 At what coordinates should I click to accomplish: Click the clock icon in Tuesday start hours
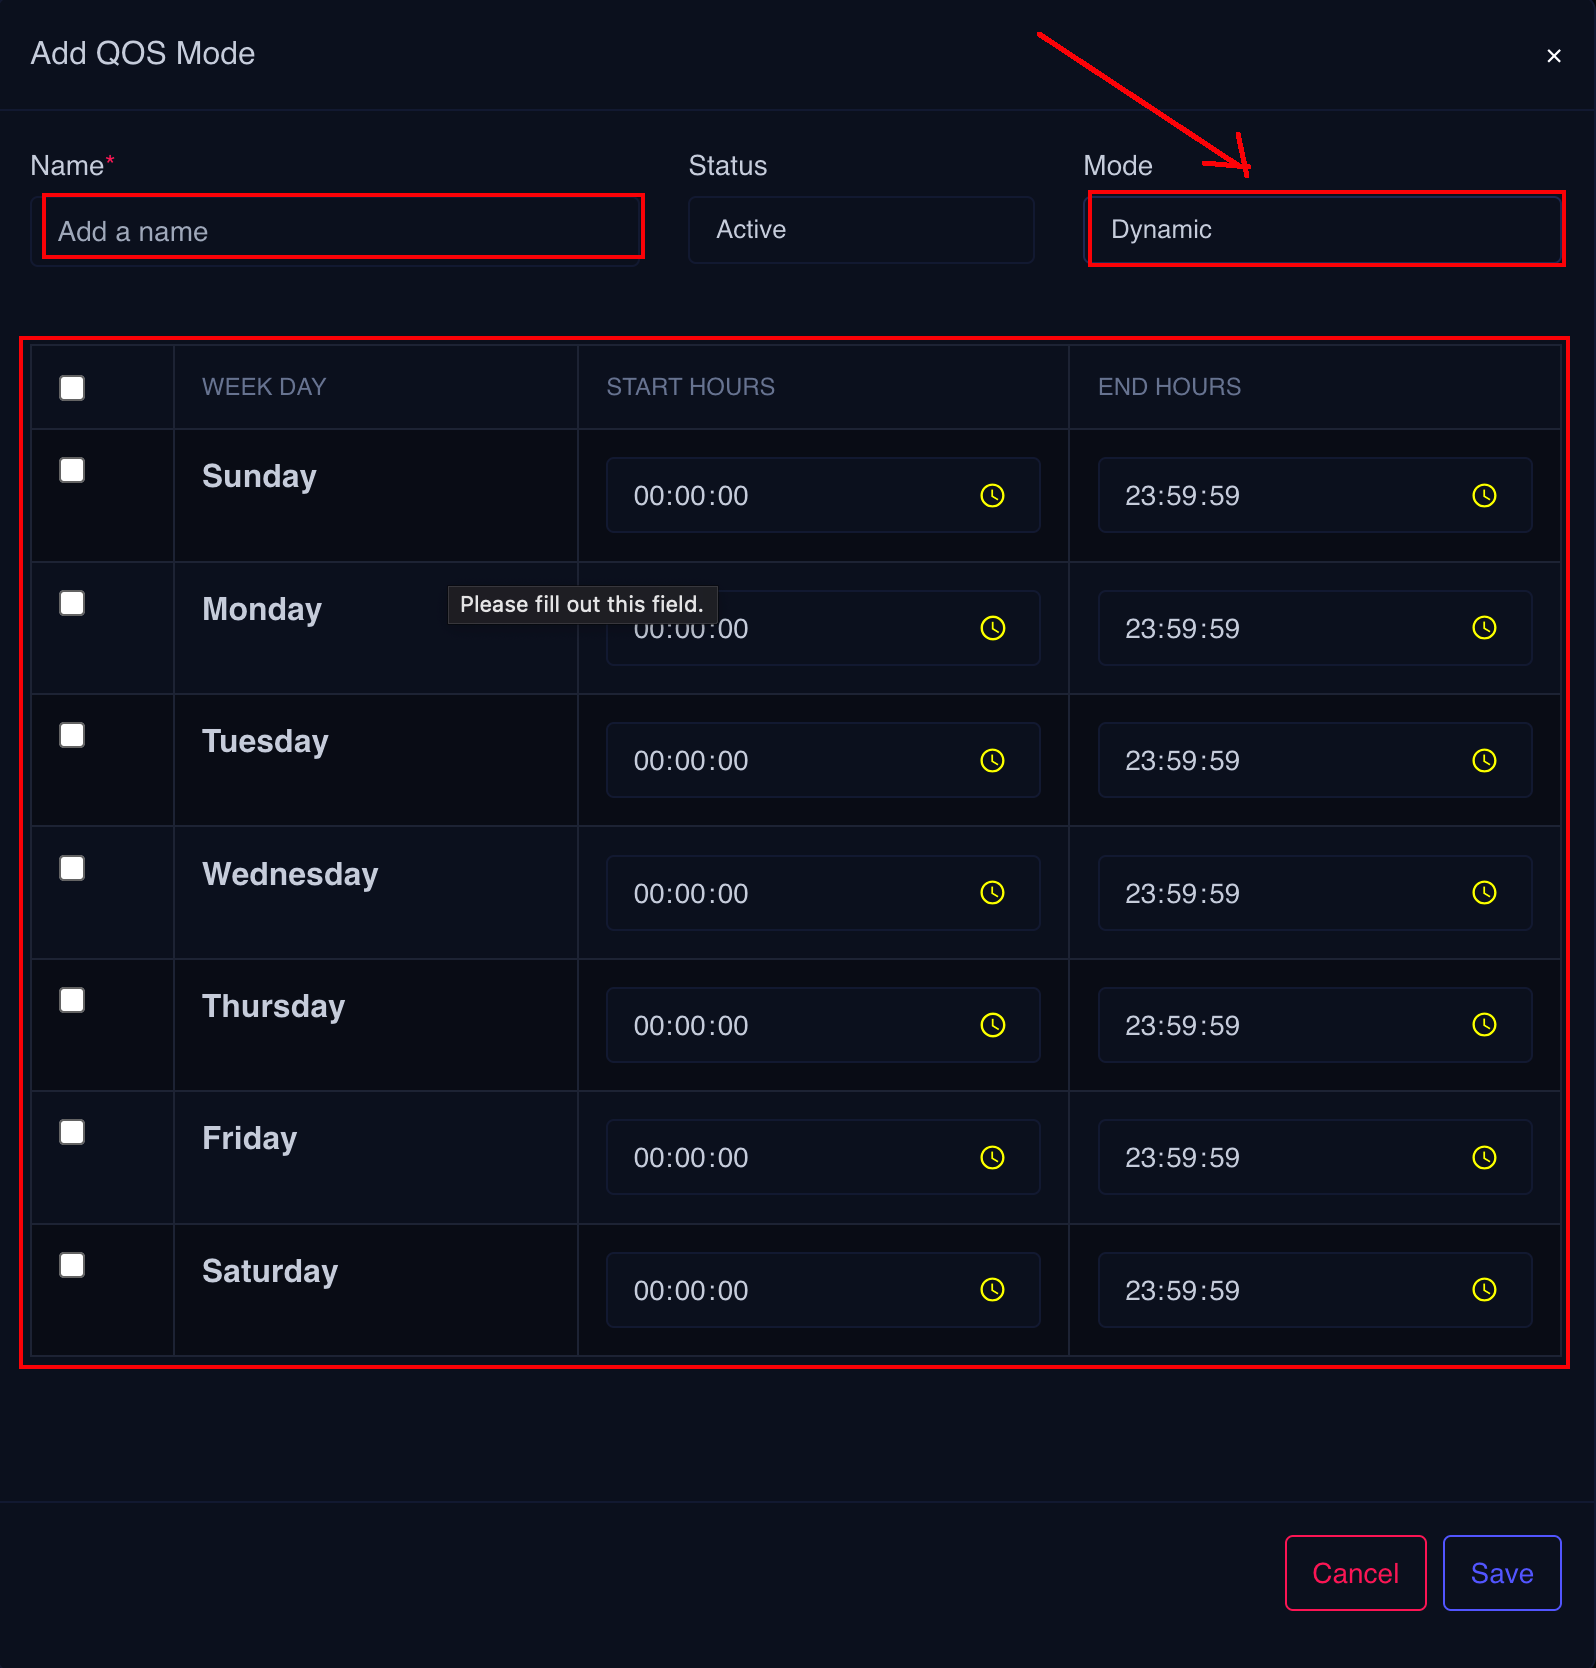click(x=992, y=761)
